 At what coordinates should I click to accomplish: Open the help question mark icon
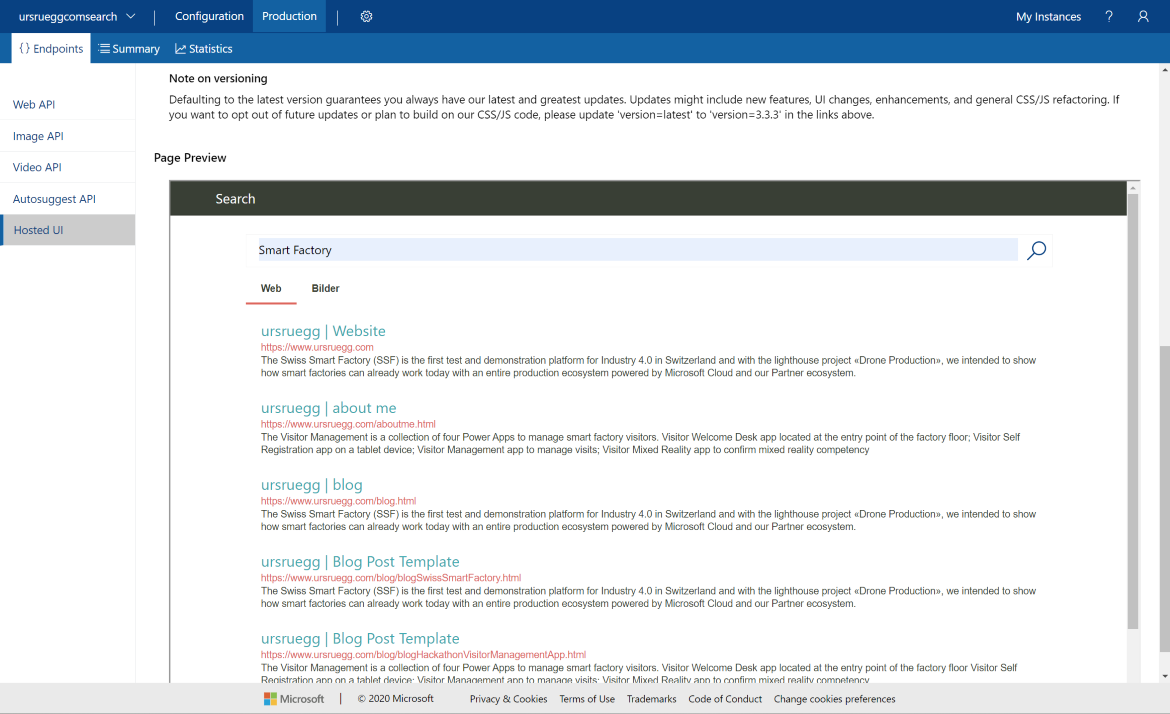(1109, 16)
